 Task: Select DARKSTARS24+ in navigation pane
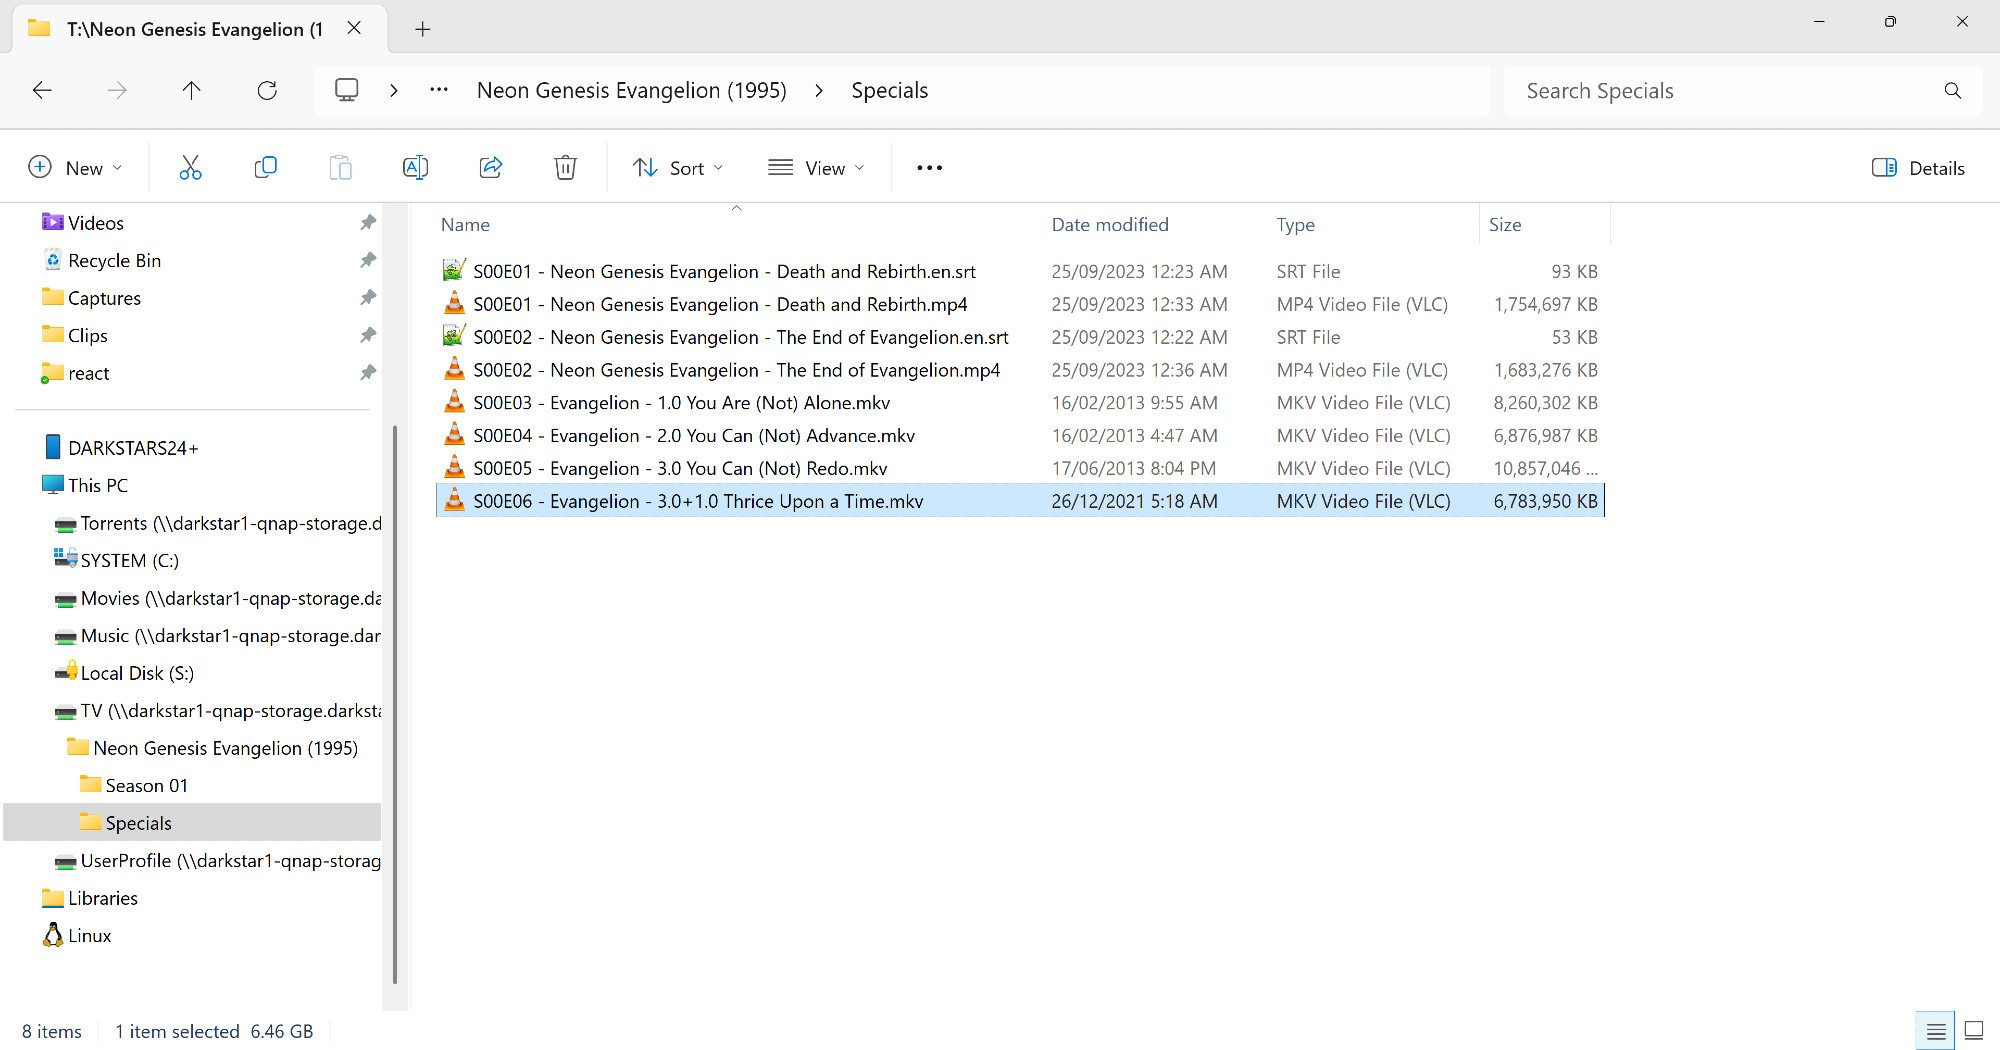133,448
